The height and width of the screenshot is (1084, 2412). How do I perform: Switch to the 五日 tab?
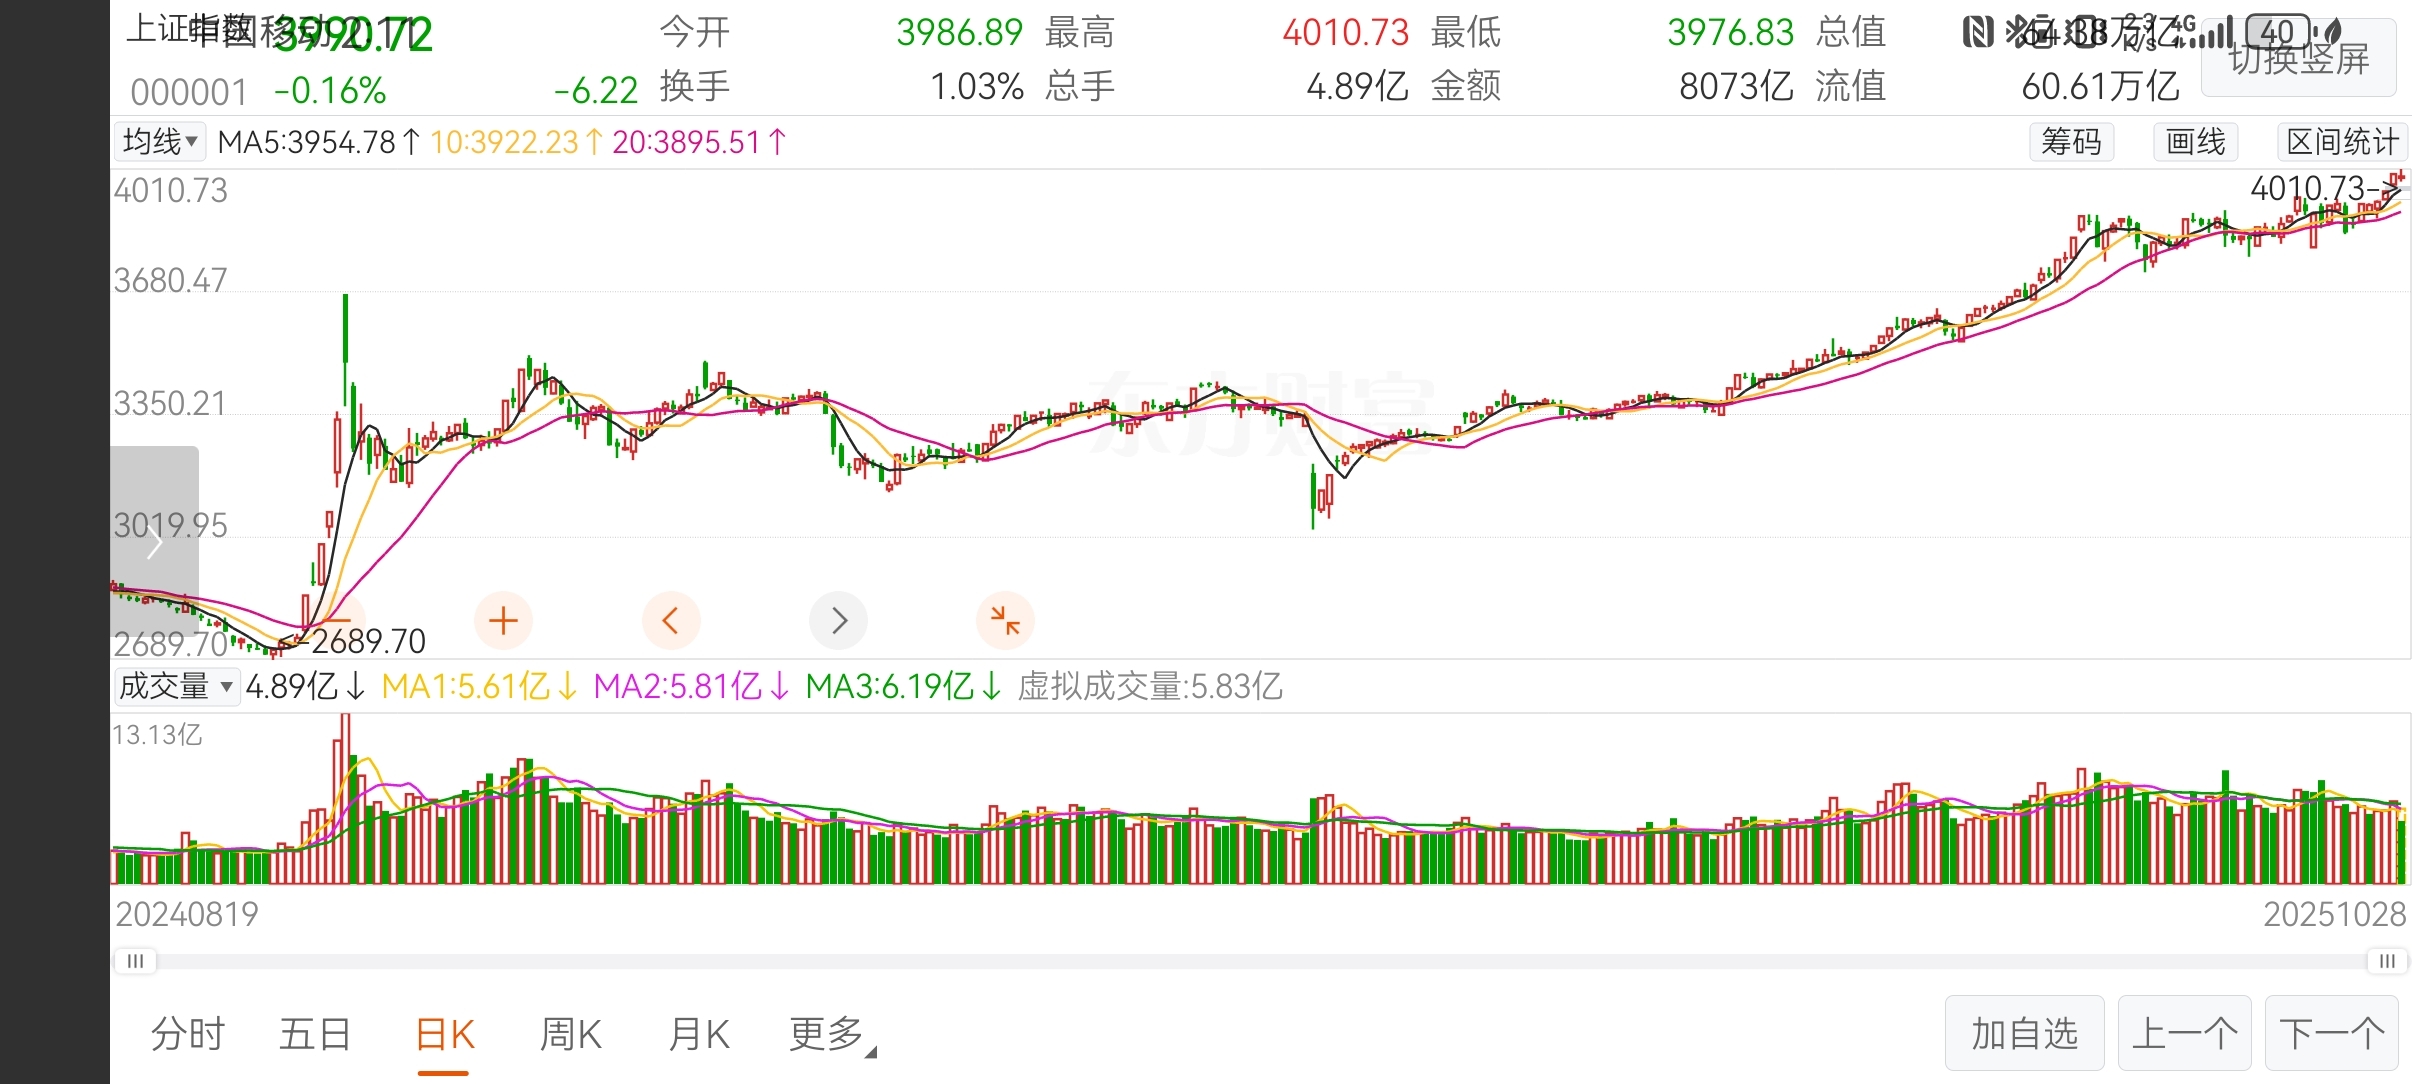click(315, 1034)
